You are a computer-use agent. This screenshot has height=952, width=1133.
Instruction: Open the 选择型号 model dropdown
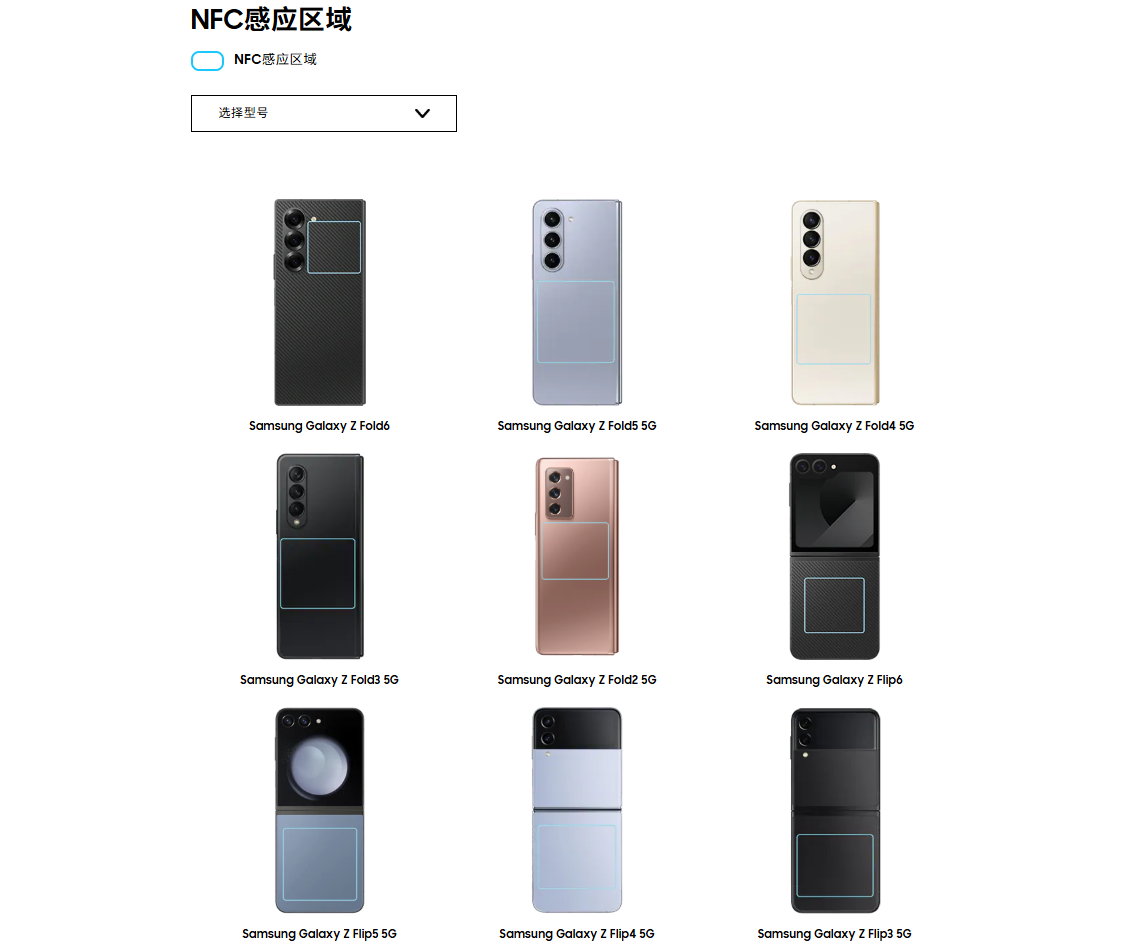click(324, 113)
